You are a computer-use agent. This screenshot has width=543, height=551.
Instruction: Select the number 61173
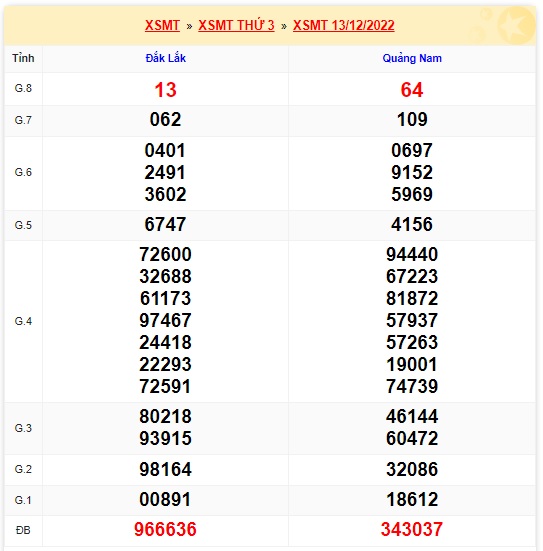pyautogui.click(x=166, y=298)
